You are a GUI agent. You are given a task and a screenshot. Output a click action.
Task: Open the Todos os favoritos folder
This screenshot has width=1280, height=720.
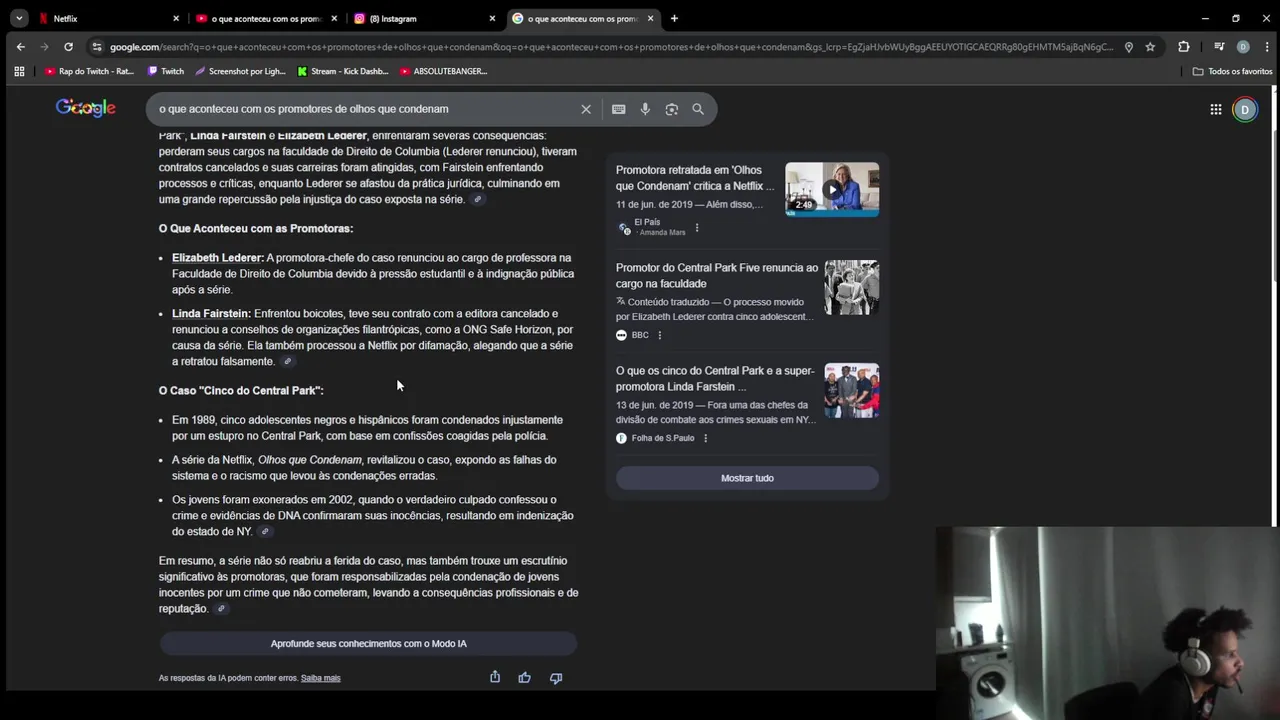(1232, 71)
